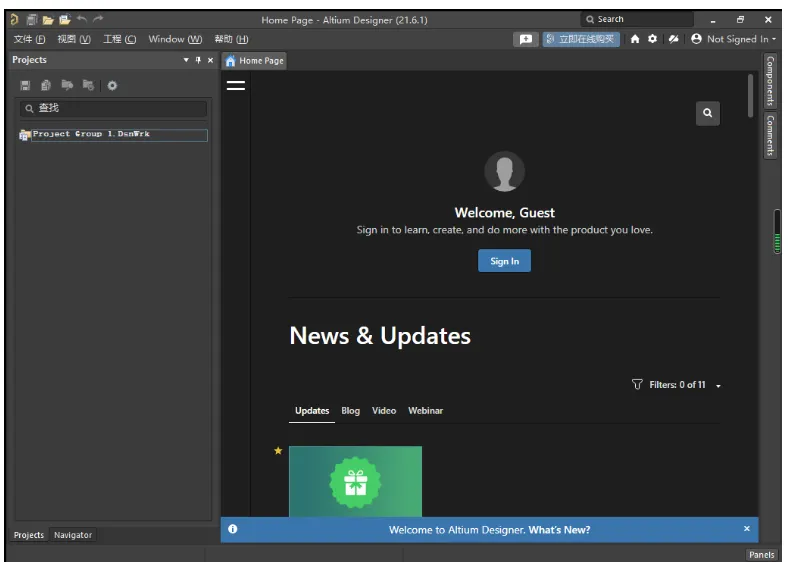Open preferences with the top-right gear icon
Image resolution: width=788 pixels, height=562 pixels.
[652, 39]
